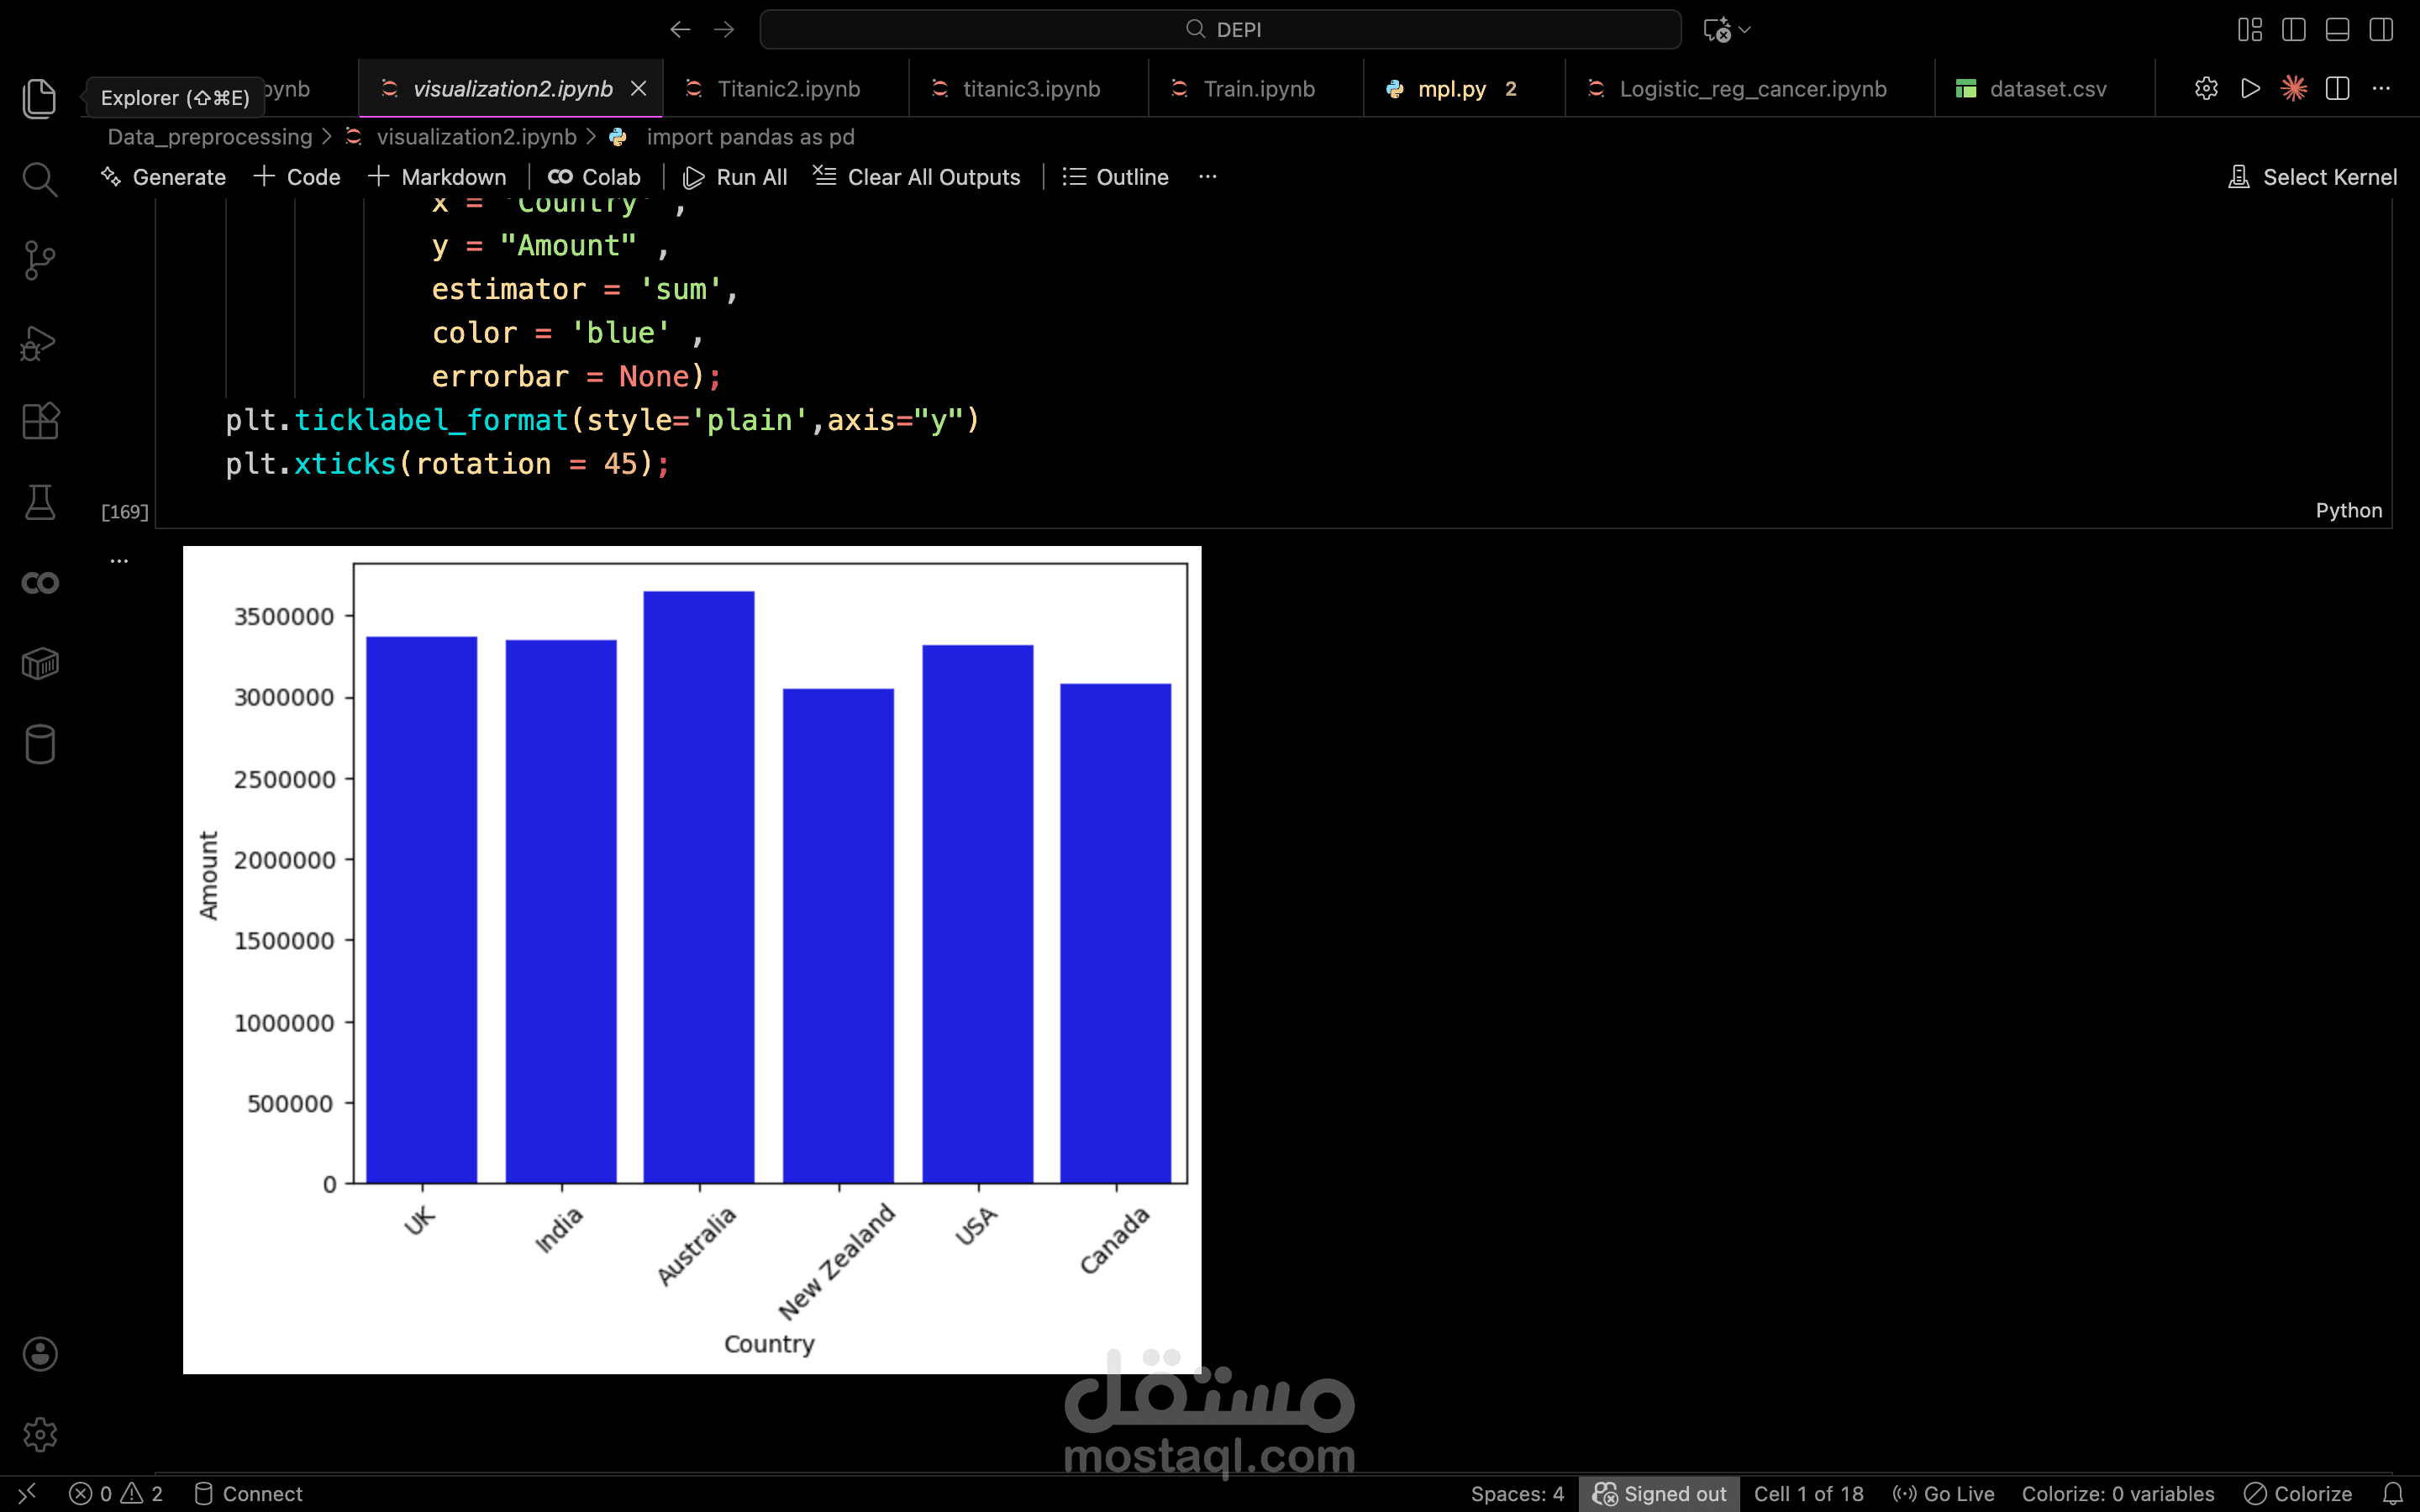Click Clear All Outputs button
The image size is (2420, 1512).
[916, 177]
